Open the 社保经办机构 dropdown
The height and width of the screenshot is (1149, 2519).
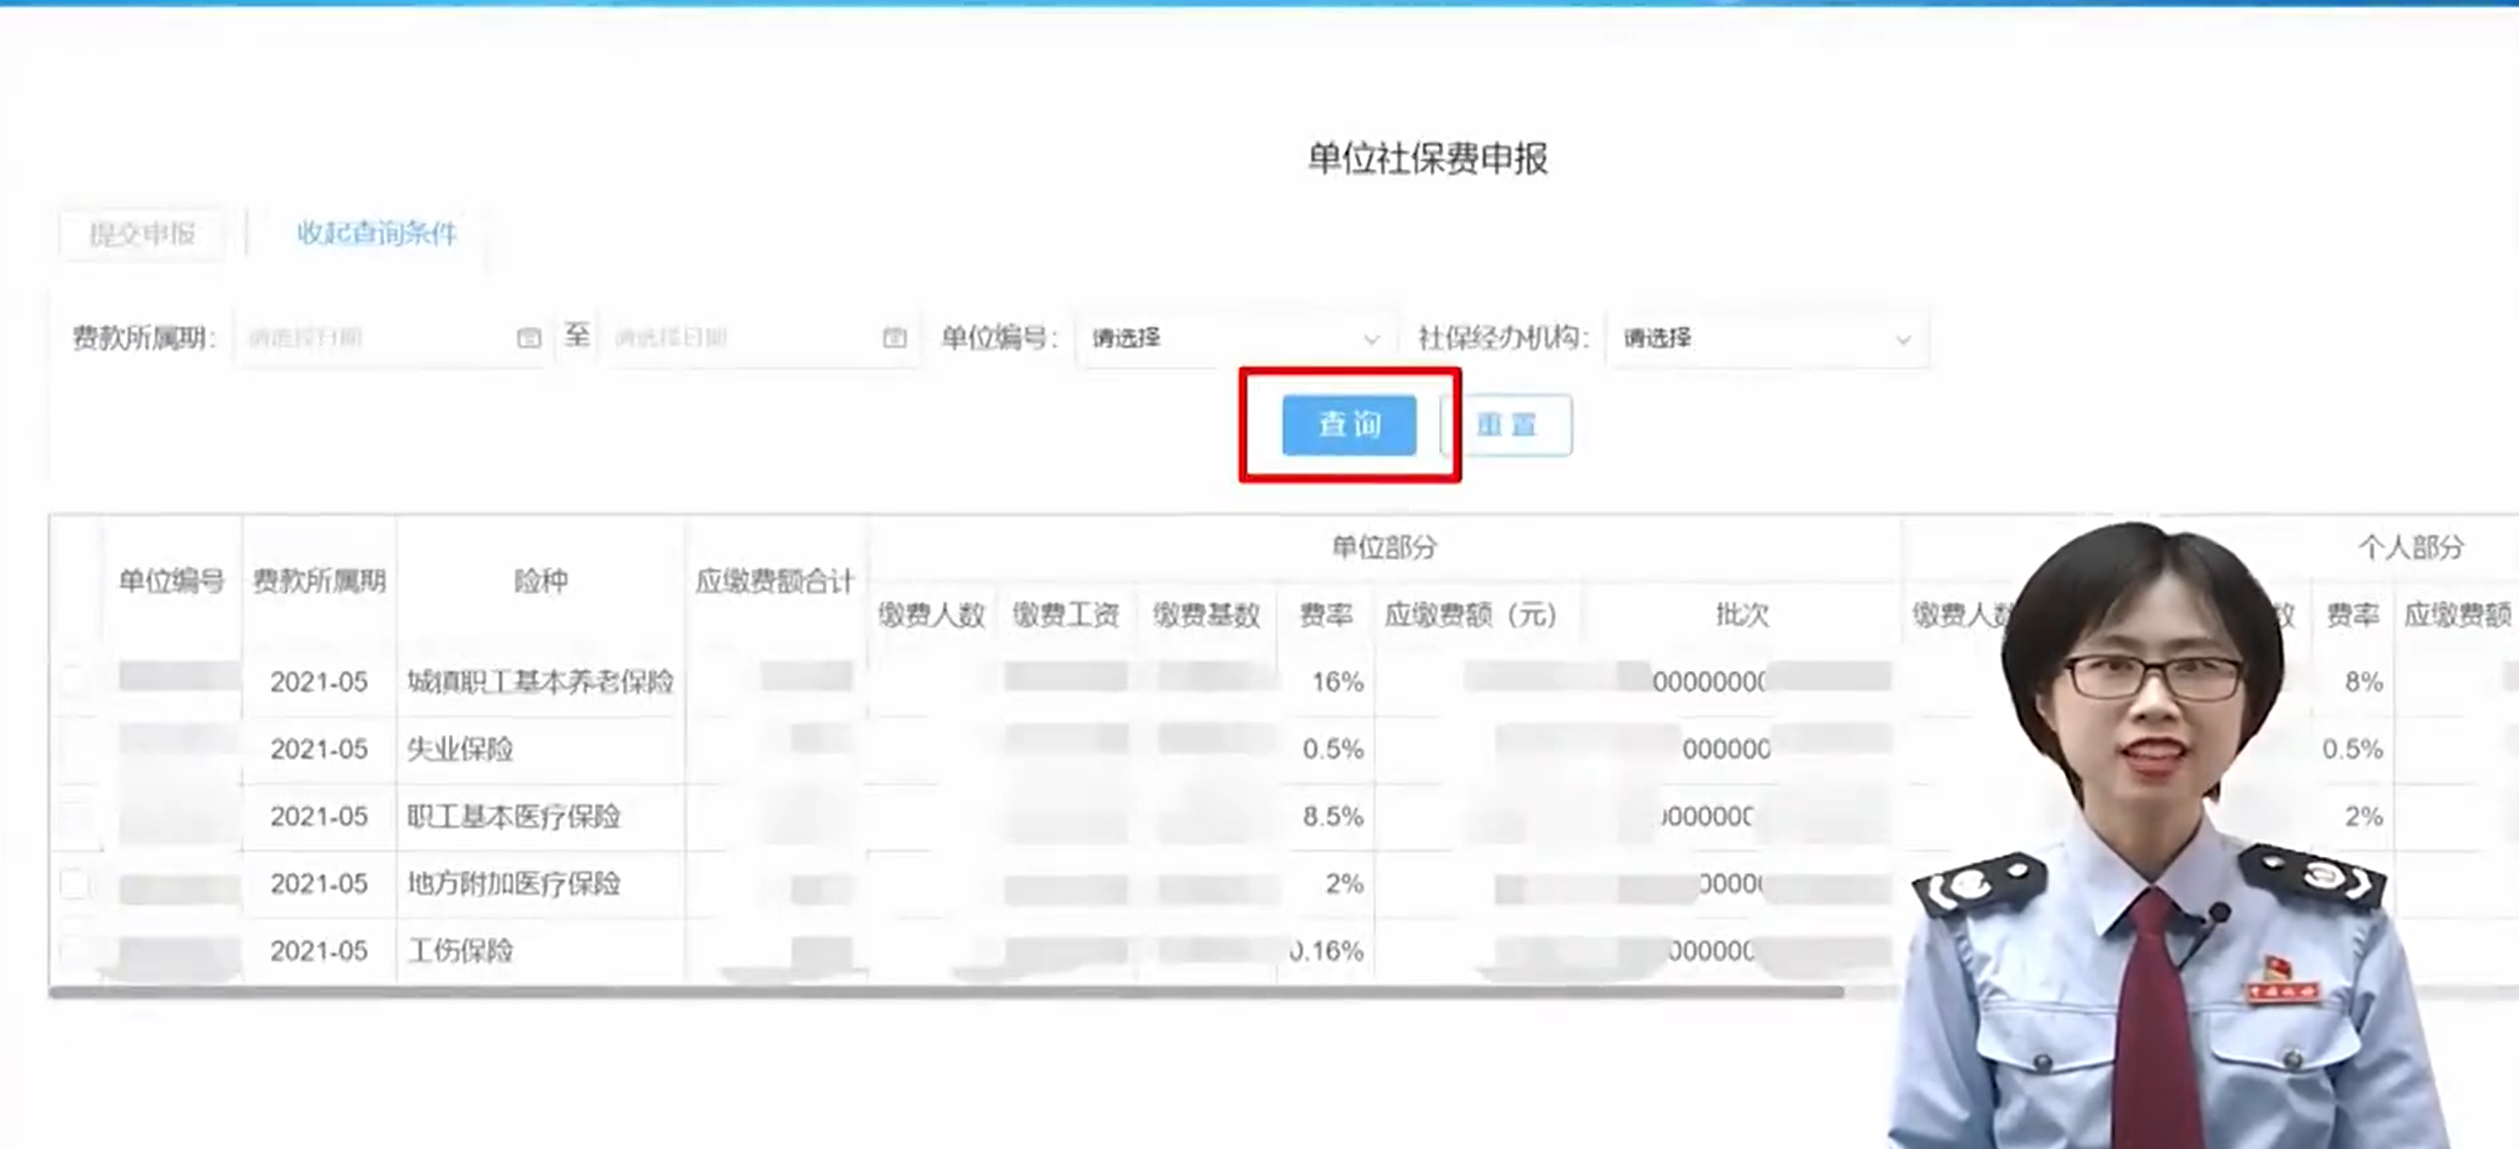(1768, 338)
